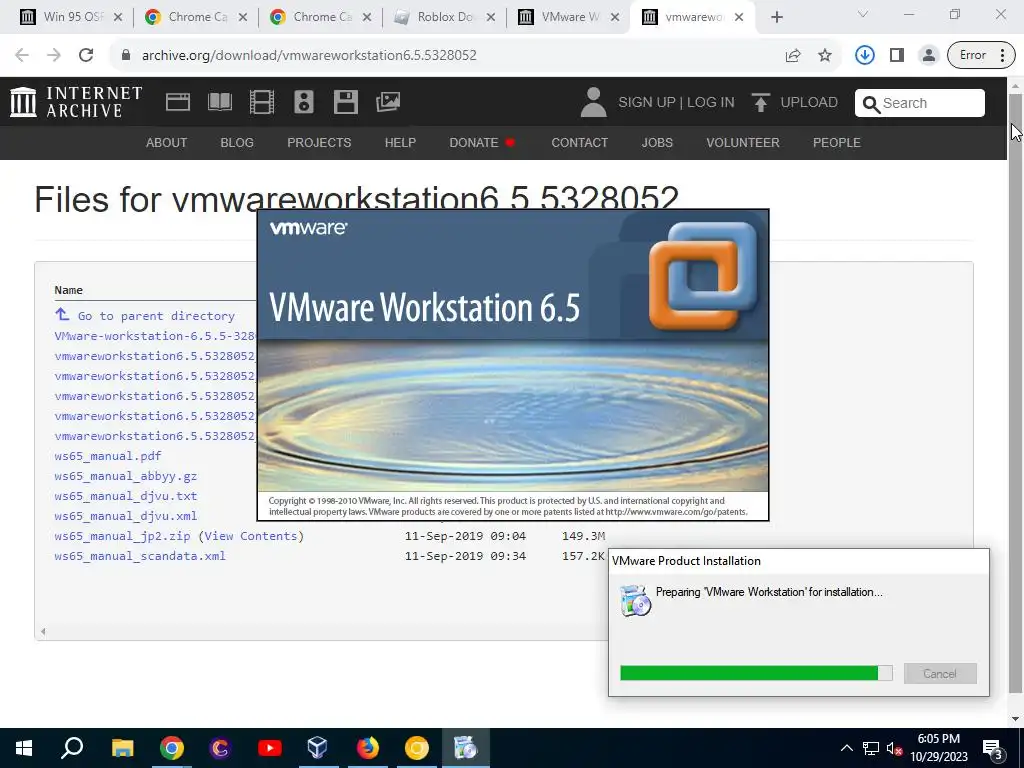Click the padlock site info icon

point(126,55)
